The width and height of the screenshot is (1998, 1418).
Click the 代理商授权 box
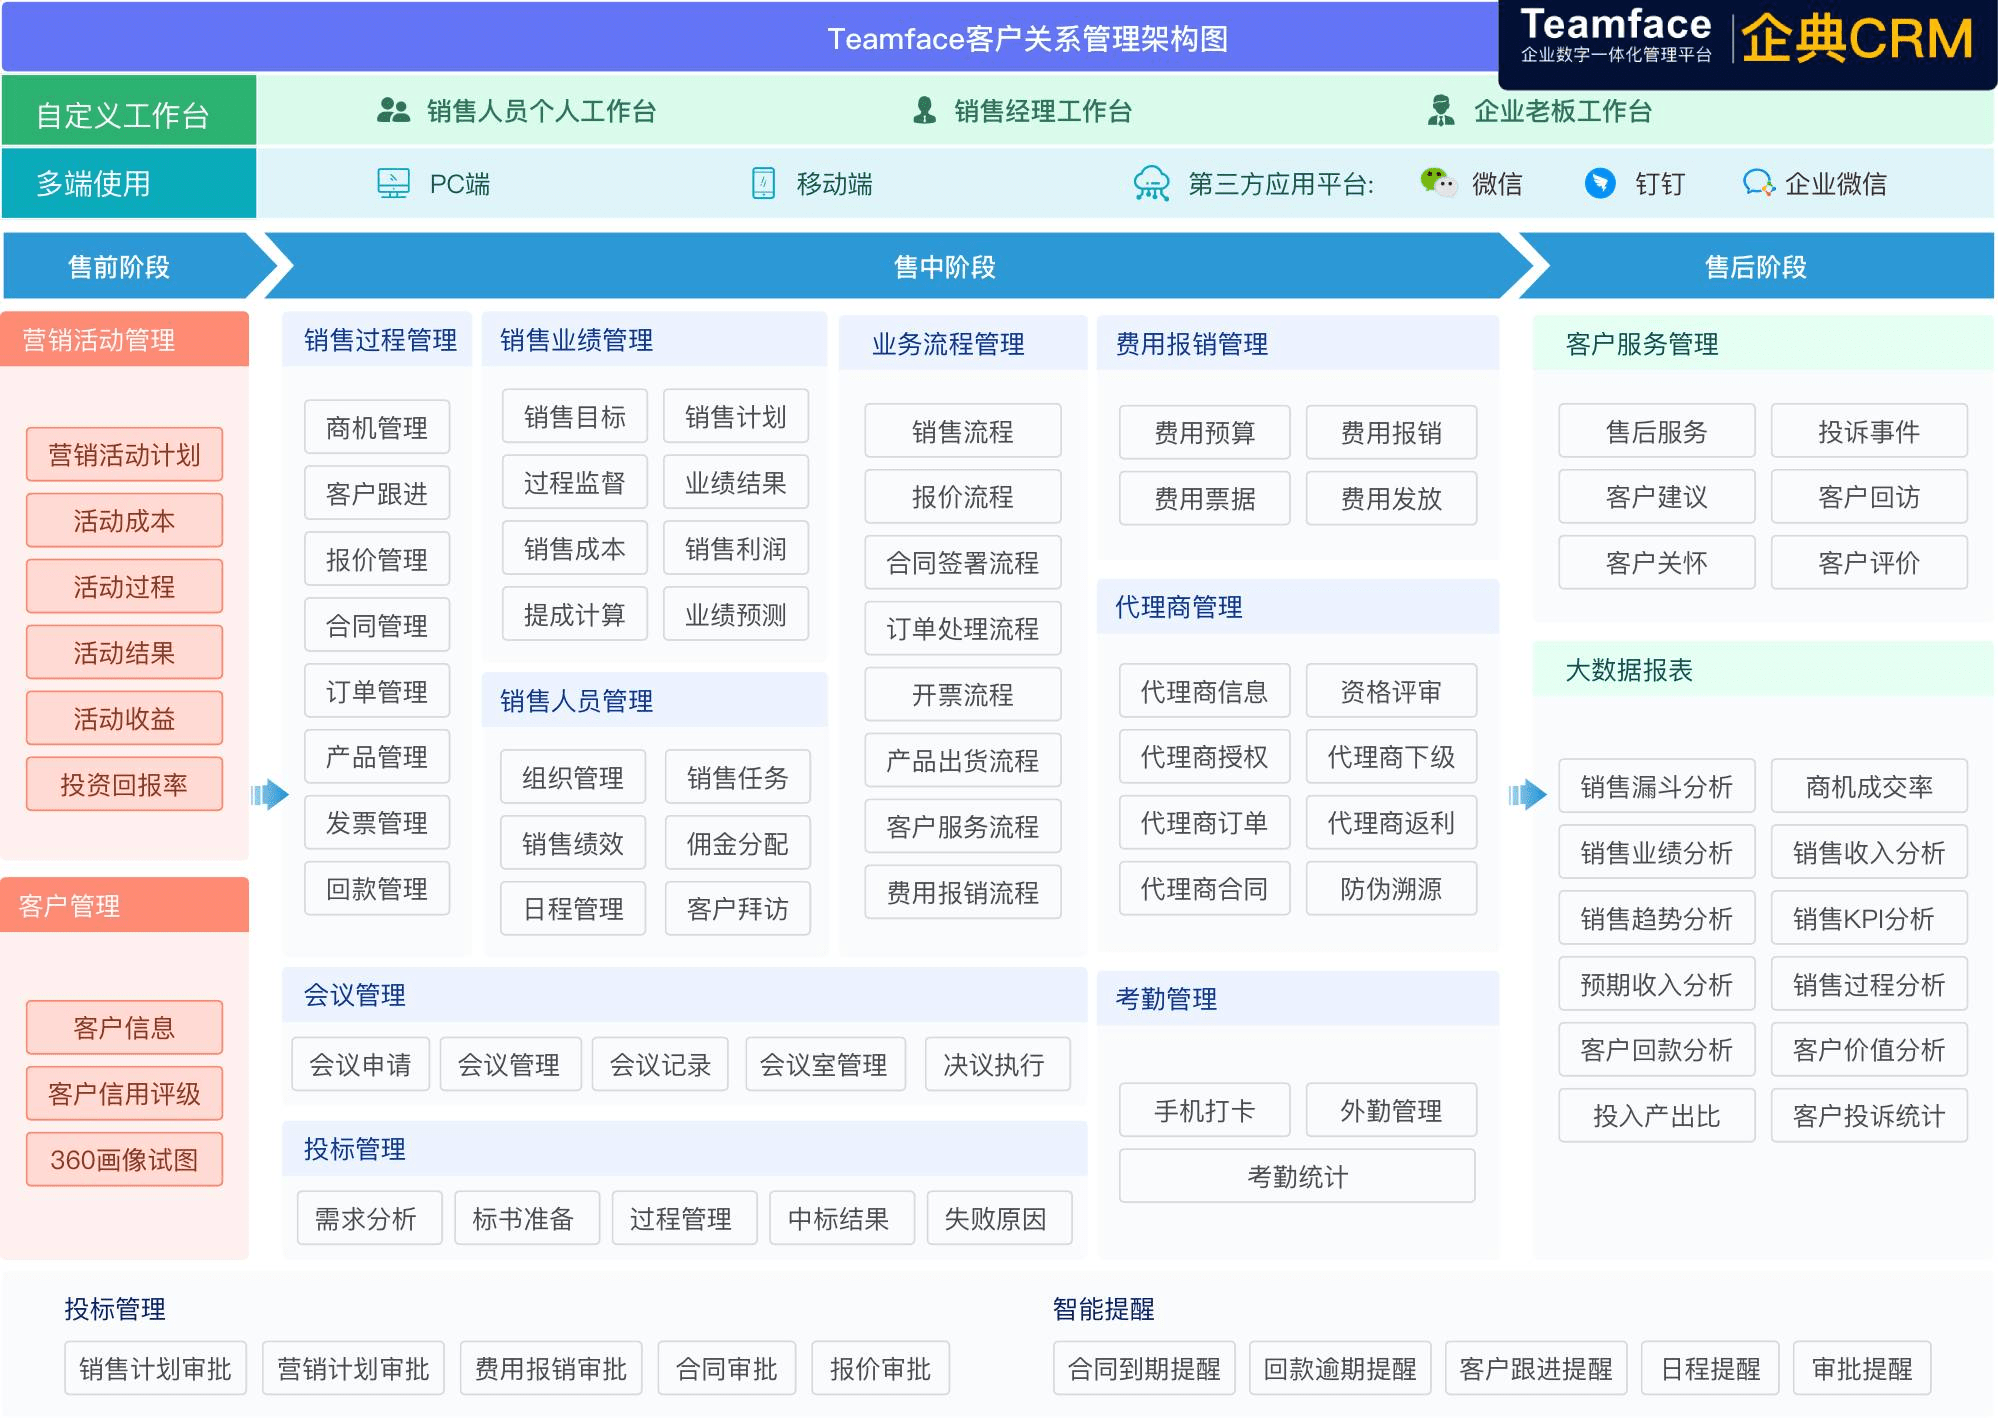tap(1205, 757)
